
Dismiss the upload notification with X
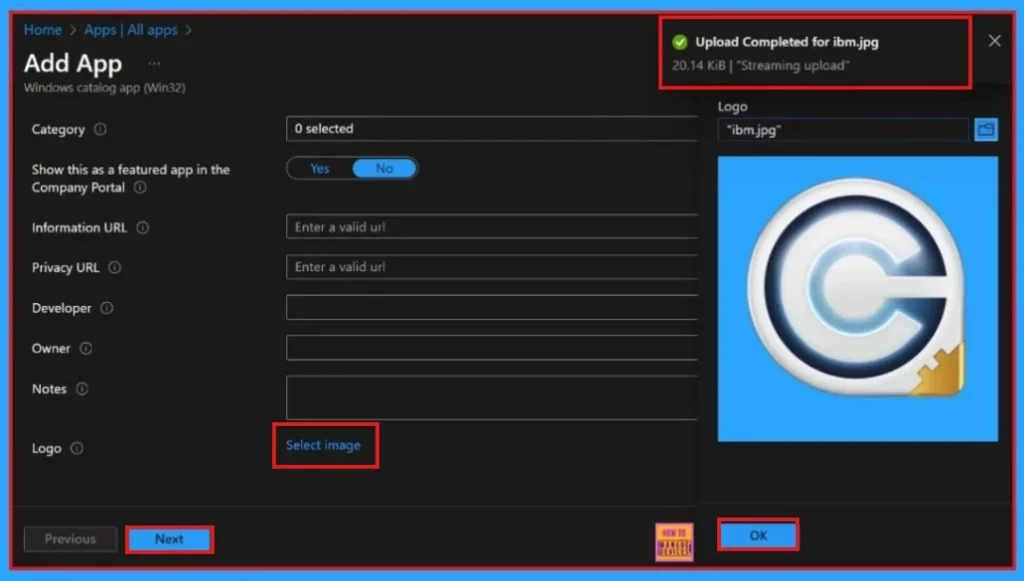(995, 41)
